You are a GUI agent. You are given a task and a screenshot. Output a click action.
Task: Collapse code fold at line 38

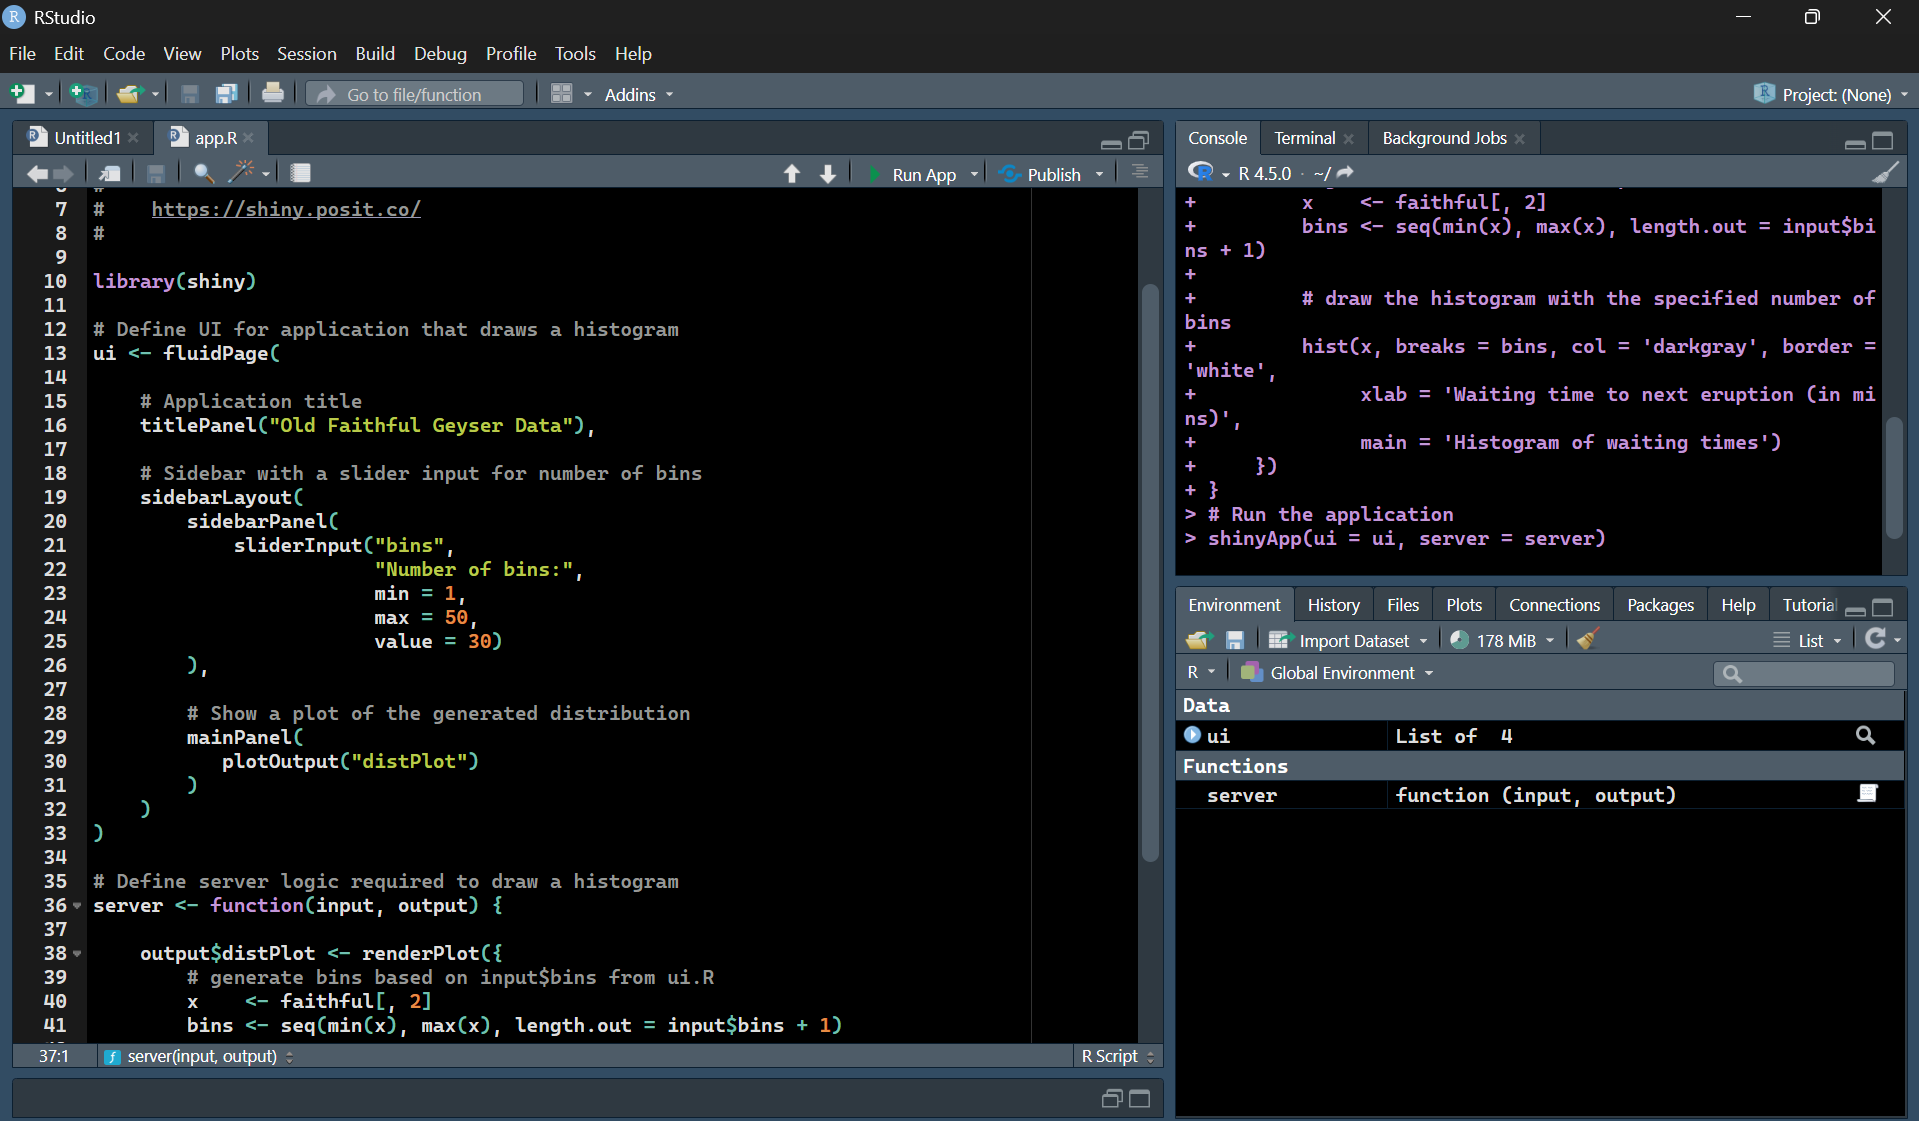coord(77,954)
